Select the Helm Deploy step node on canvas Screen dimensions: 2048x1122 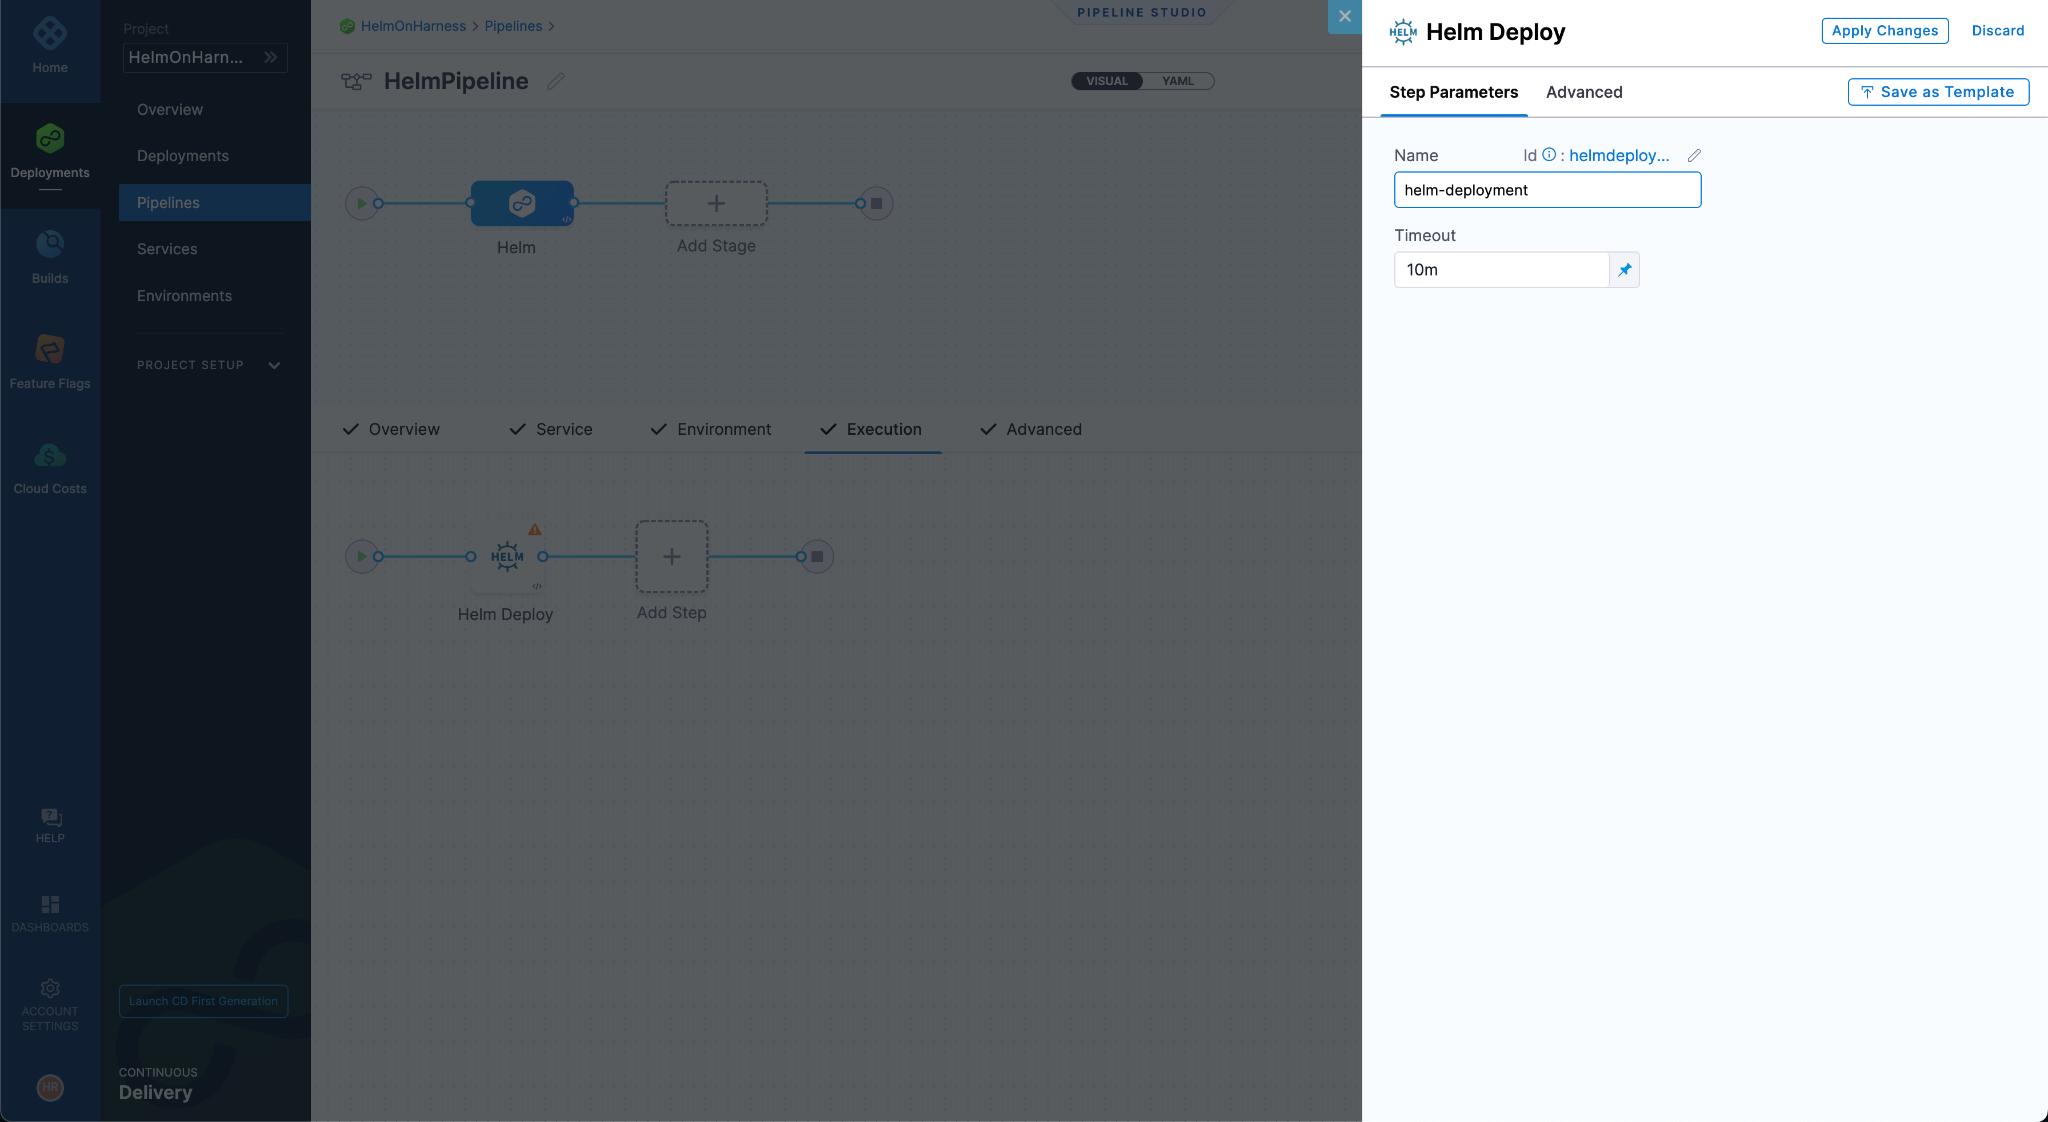(508, 557)
